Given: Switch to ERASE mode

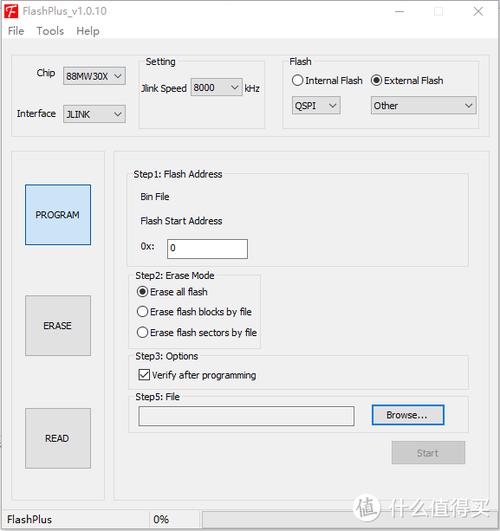Looking at the screenshot, I should tap(58, 326).
